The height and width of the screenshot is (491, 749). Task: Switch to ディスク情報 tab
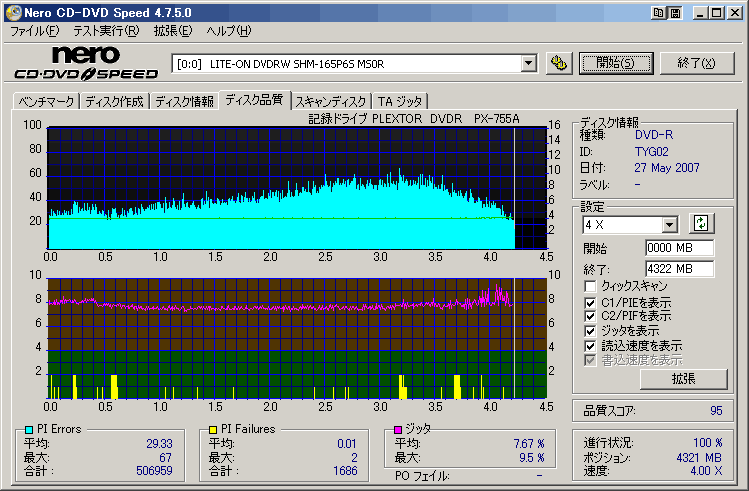(x=184, y=102)
